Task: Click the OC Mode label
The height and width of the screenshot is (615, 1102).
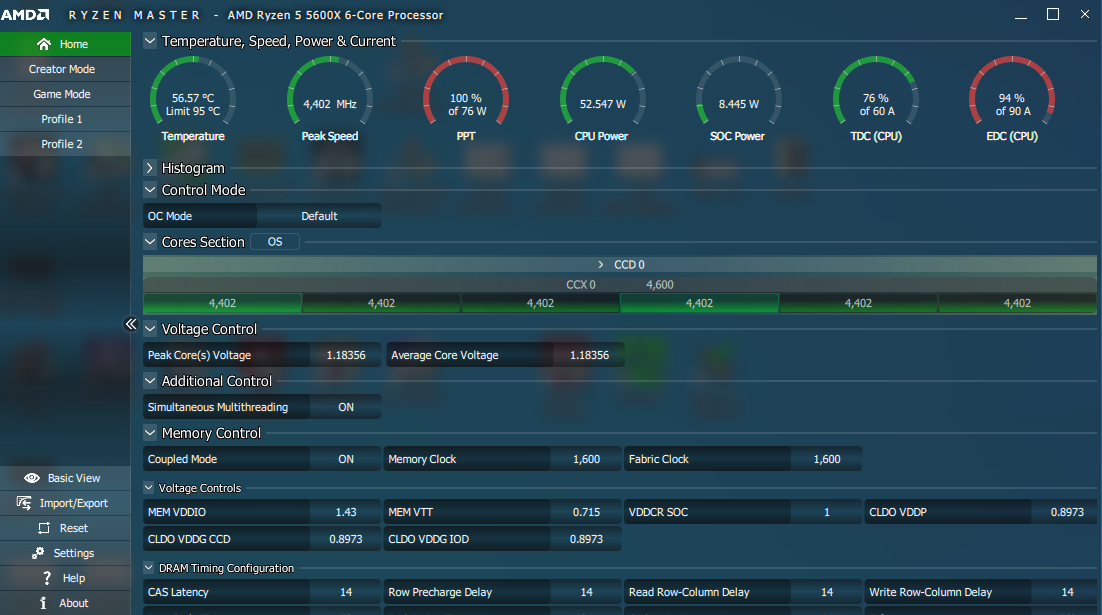Action: tap(169, 216)
